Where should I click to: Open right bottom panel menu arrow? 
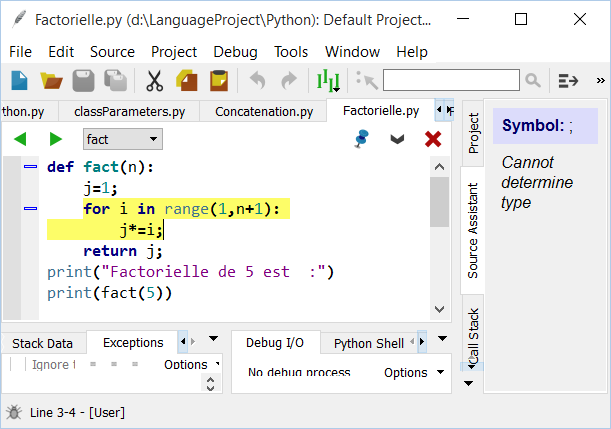442,338
